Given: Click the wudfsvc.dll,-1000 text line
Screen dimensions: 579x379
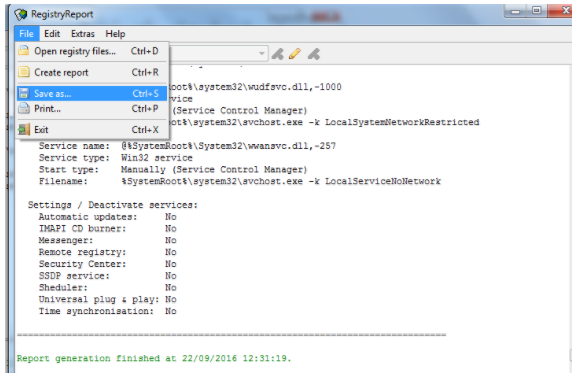Looking at the screenshot, I should point(256,87).
